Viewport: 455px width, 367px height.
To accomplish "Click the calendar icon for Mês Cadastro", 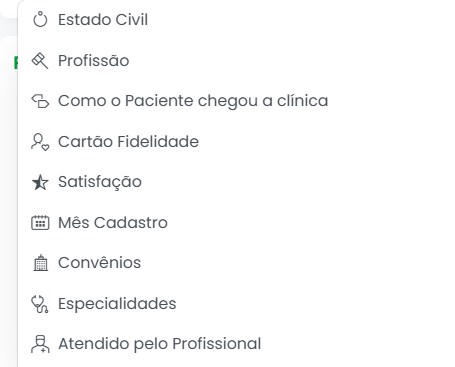I will tap(40, 223).
